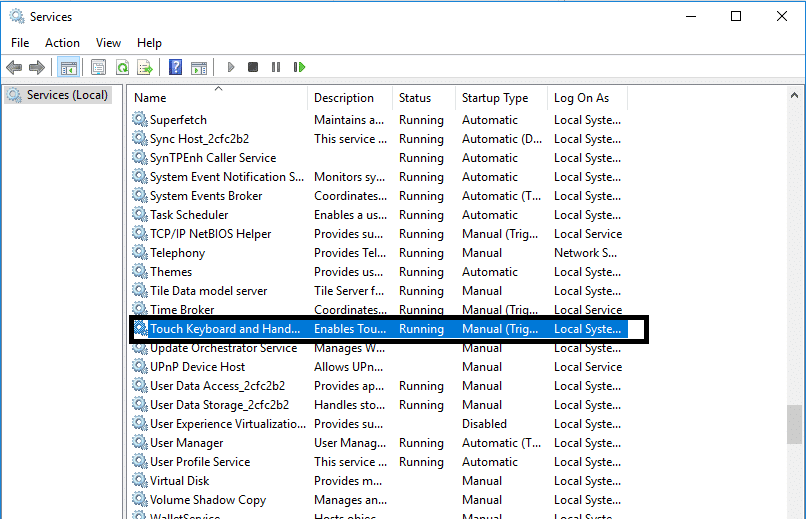806x519 pixels.
Task: Sort by the Status column header
Action: (415, 98)
